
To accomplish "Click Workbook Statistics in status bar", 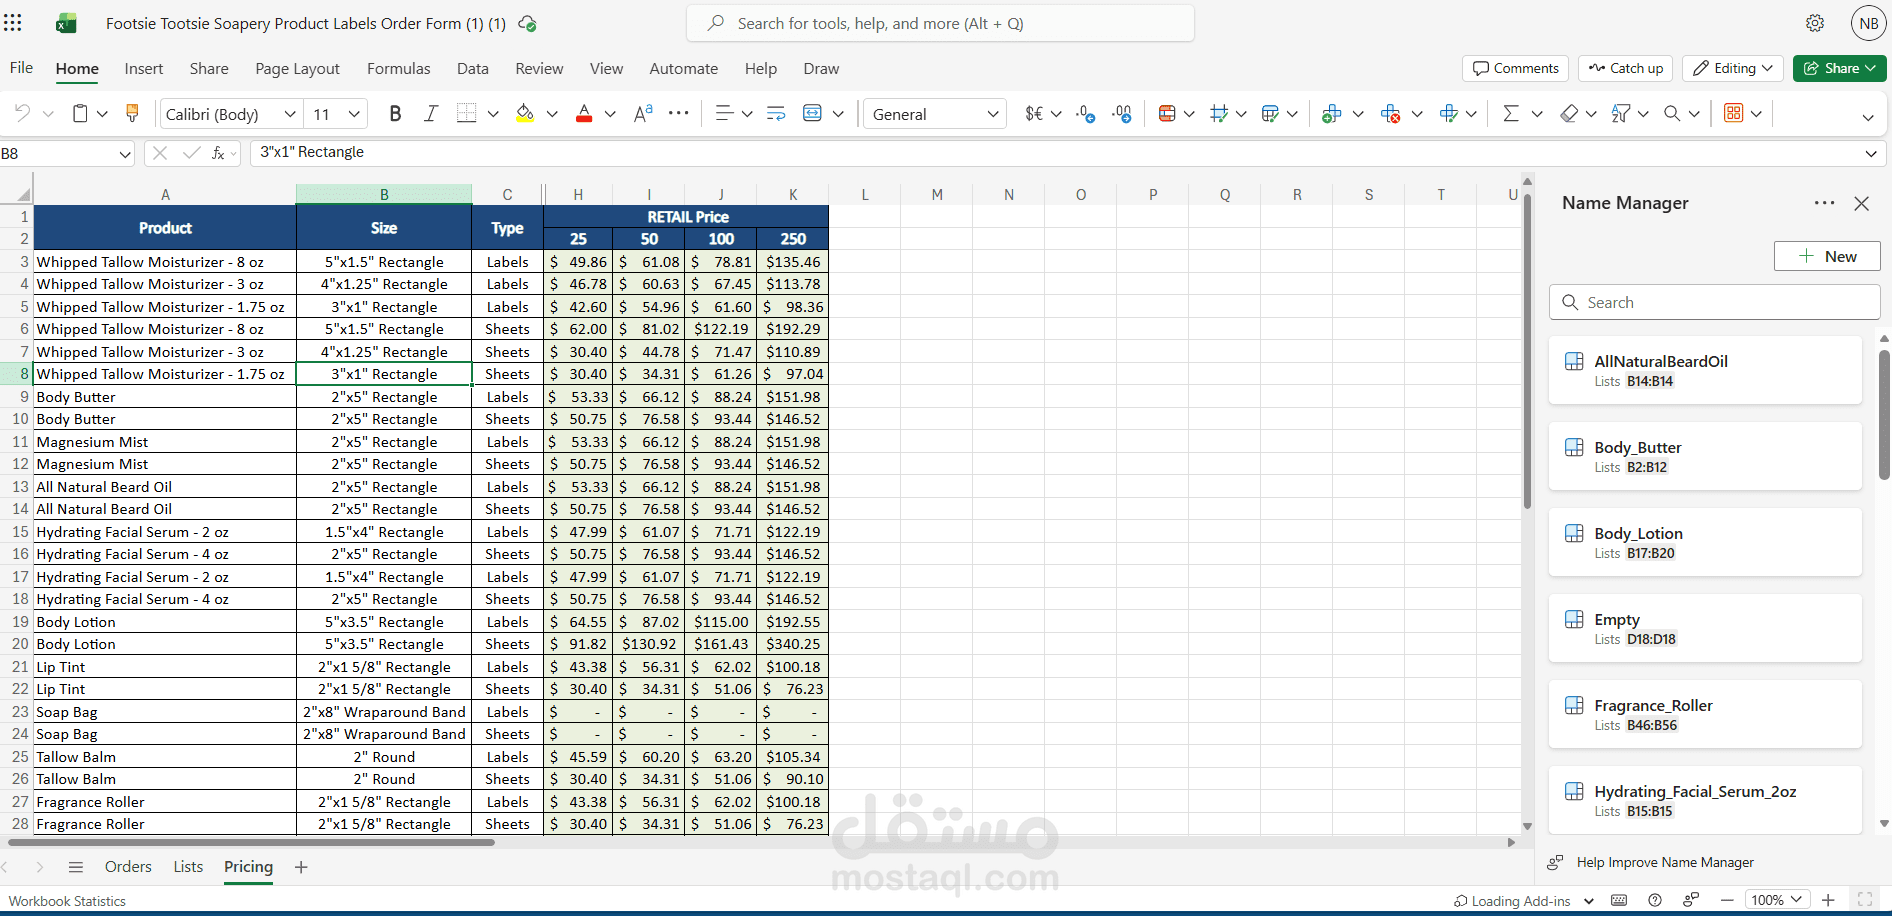I will (x=68, y=901).
